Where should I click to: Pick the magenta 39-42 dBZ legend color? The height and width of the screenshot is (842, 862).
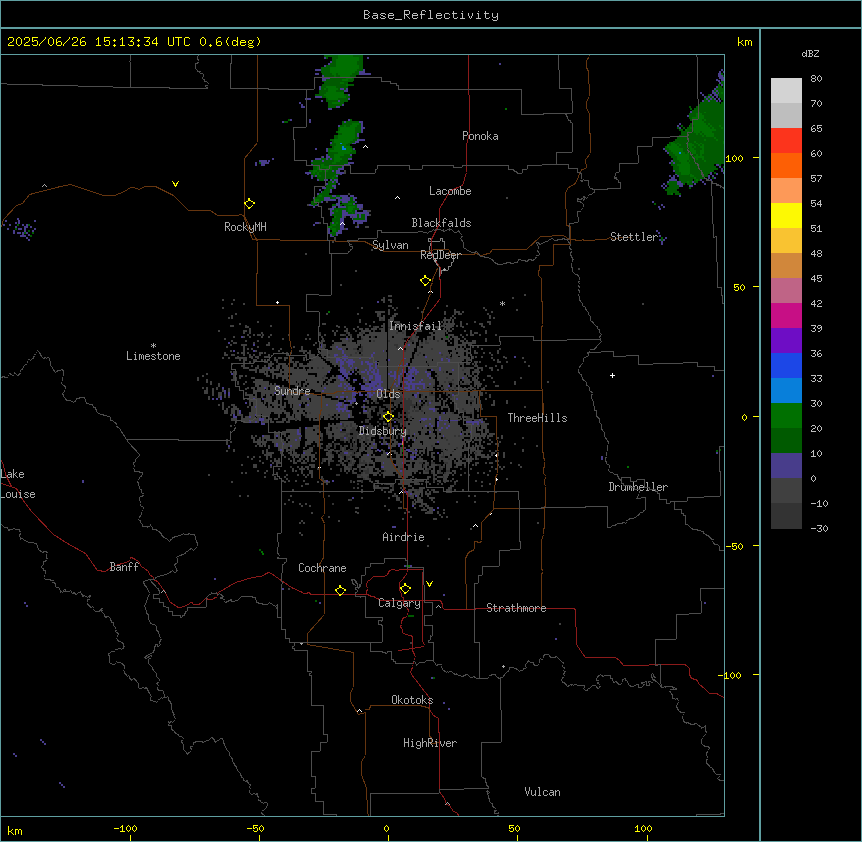coord(786,316)
